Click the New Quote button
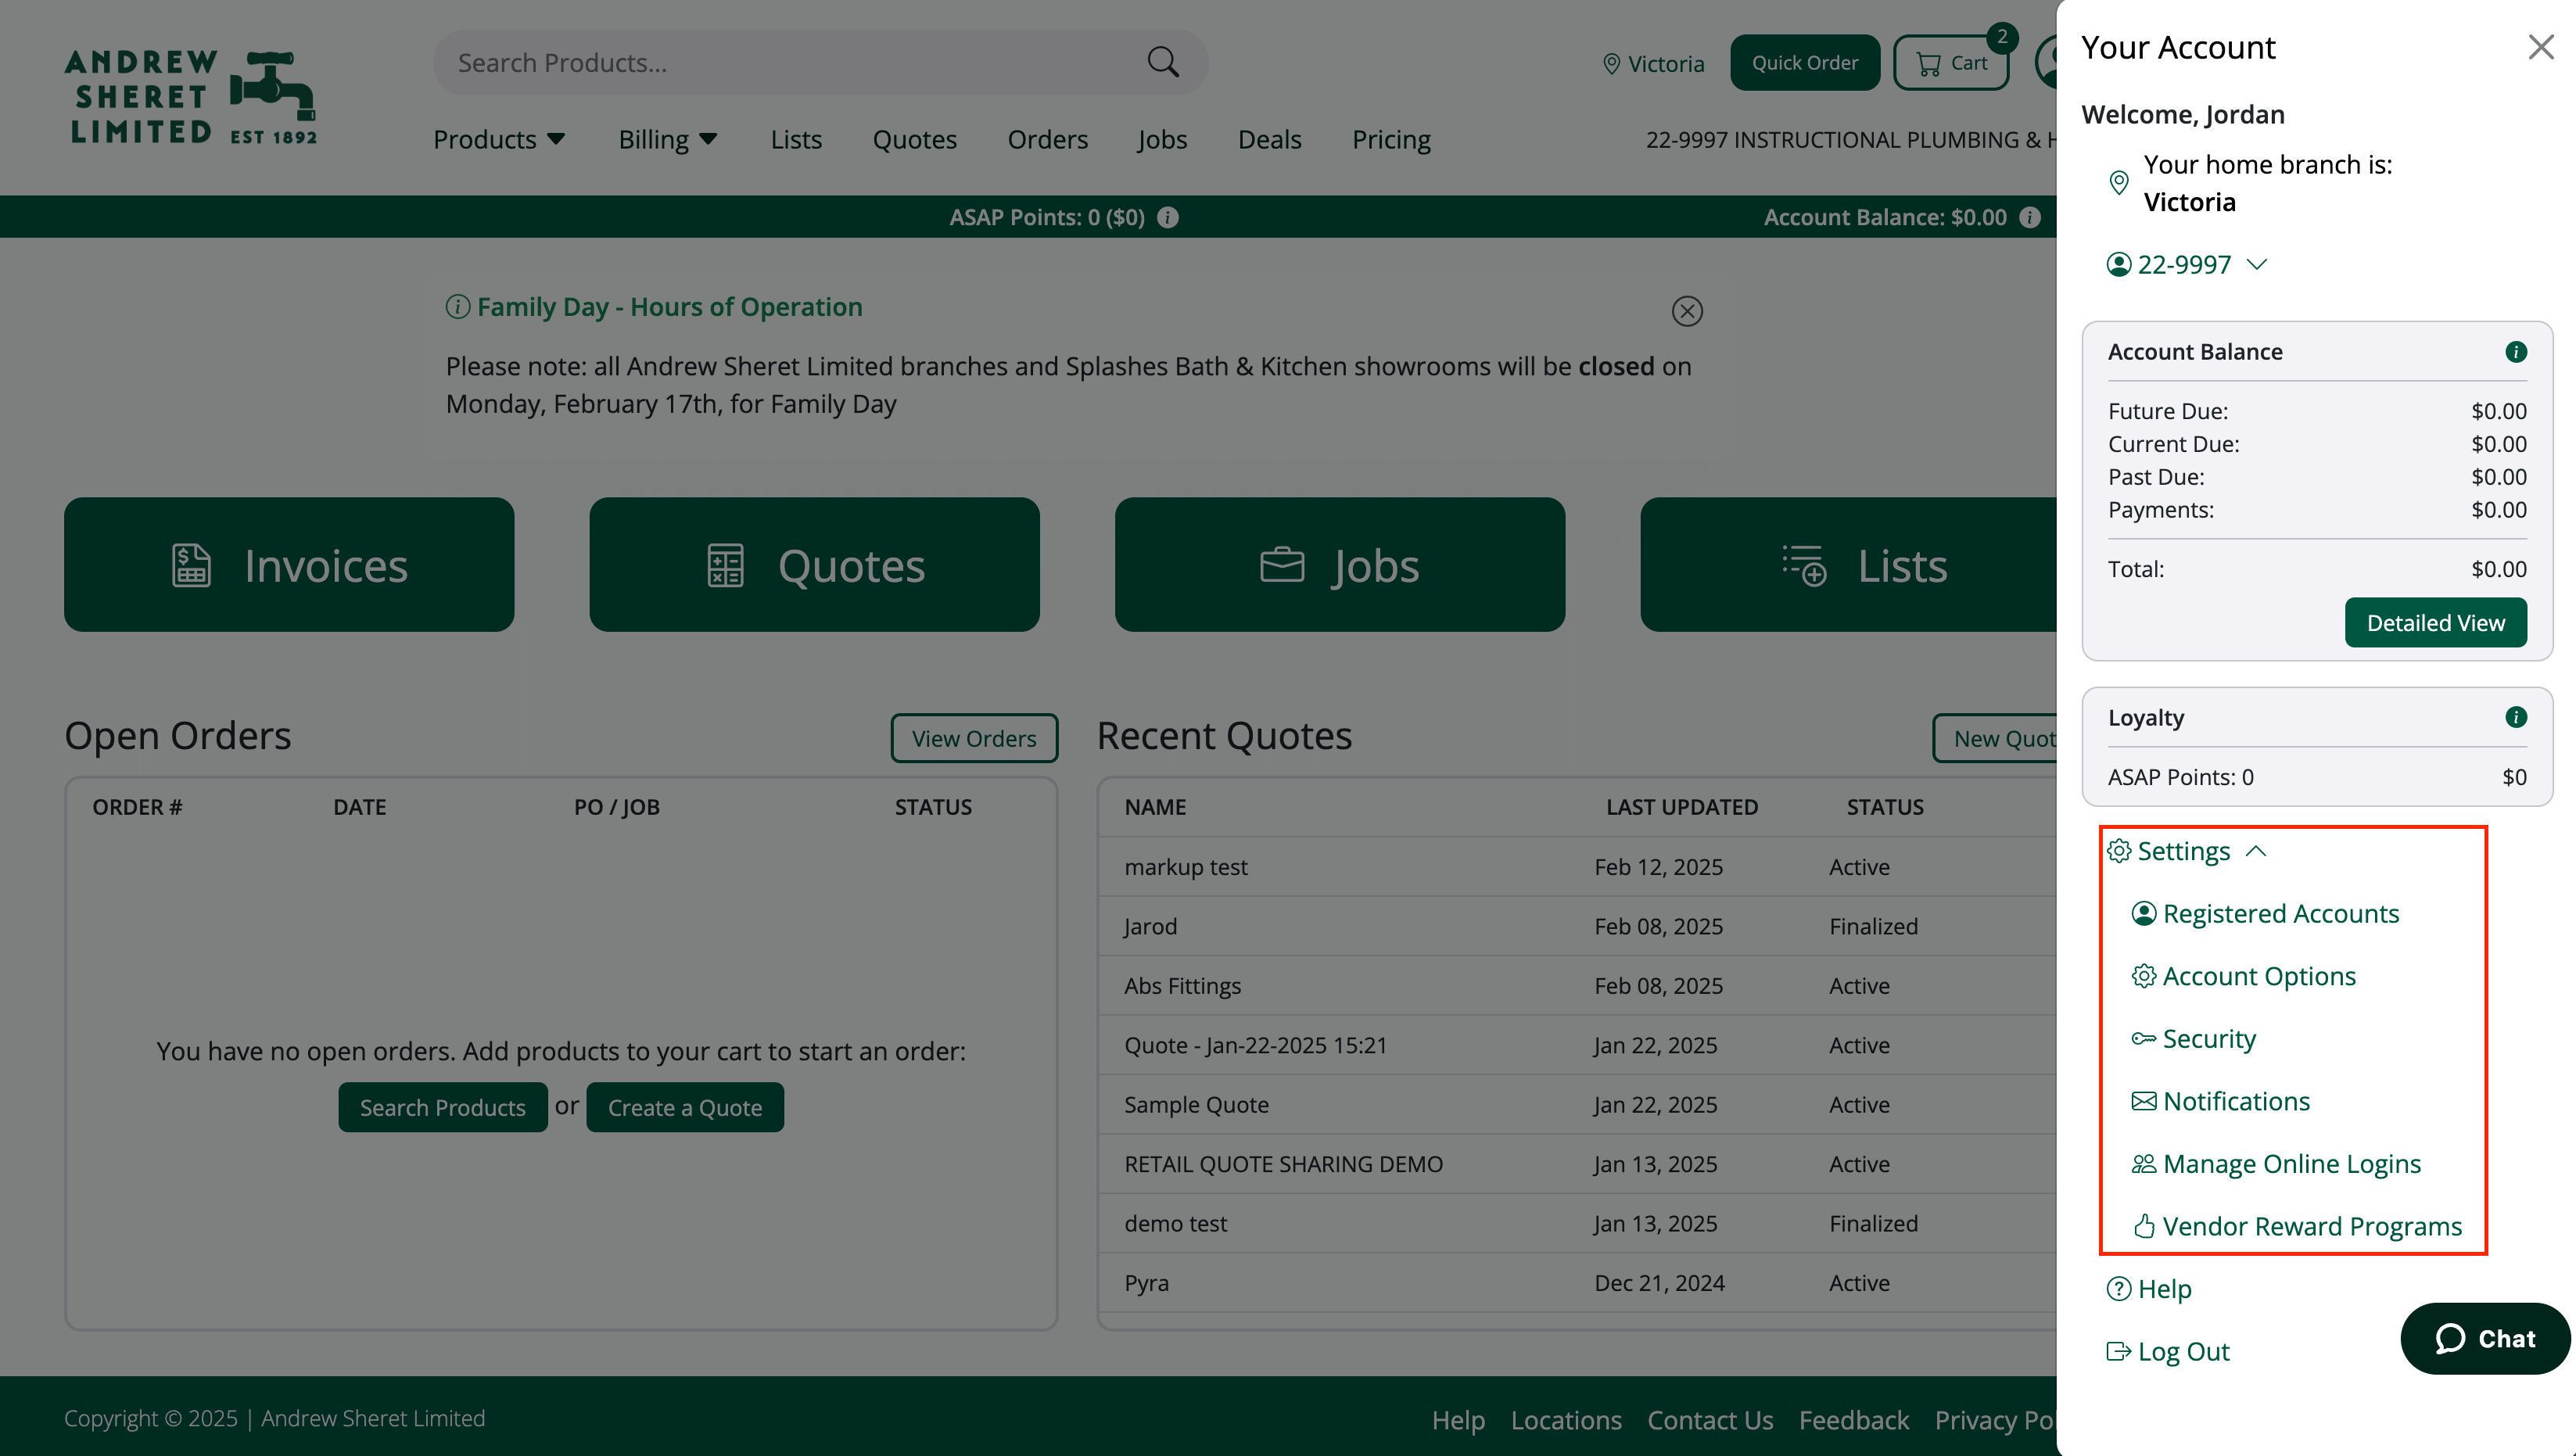 point(1995,738)
